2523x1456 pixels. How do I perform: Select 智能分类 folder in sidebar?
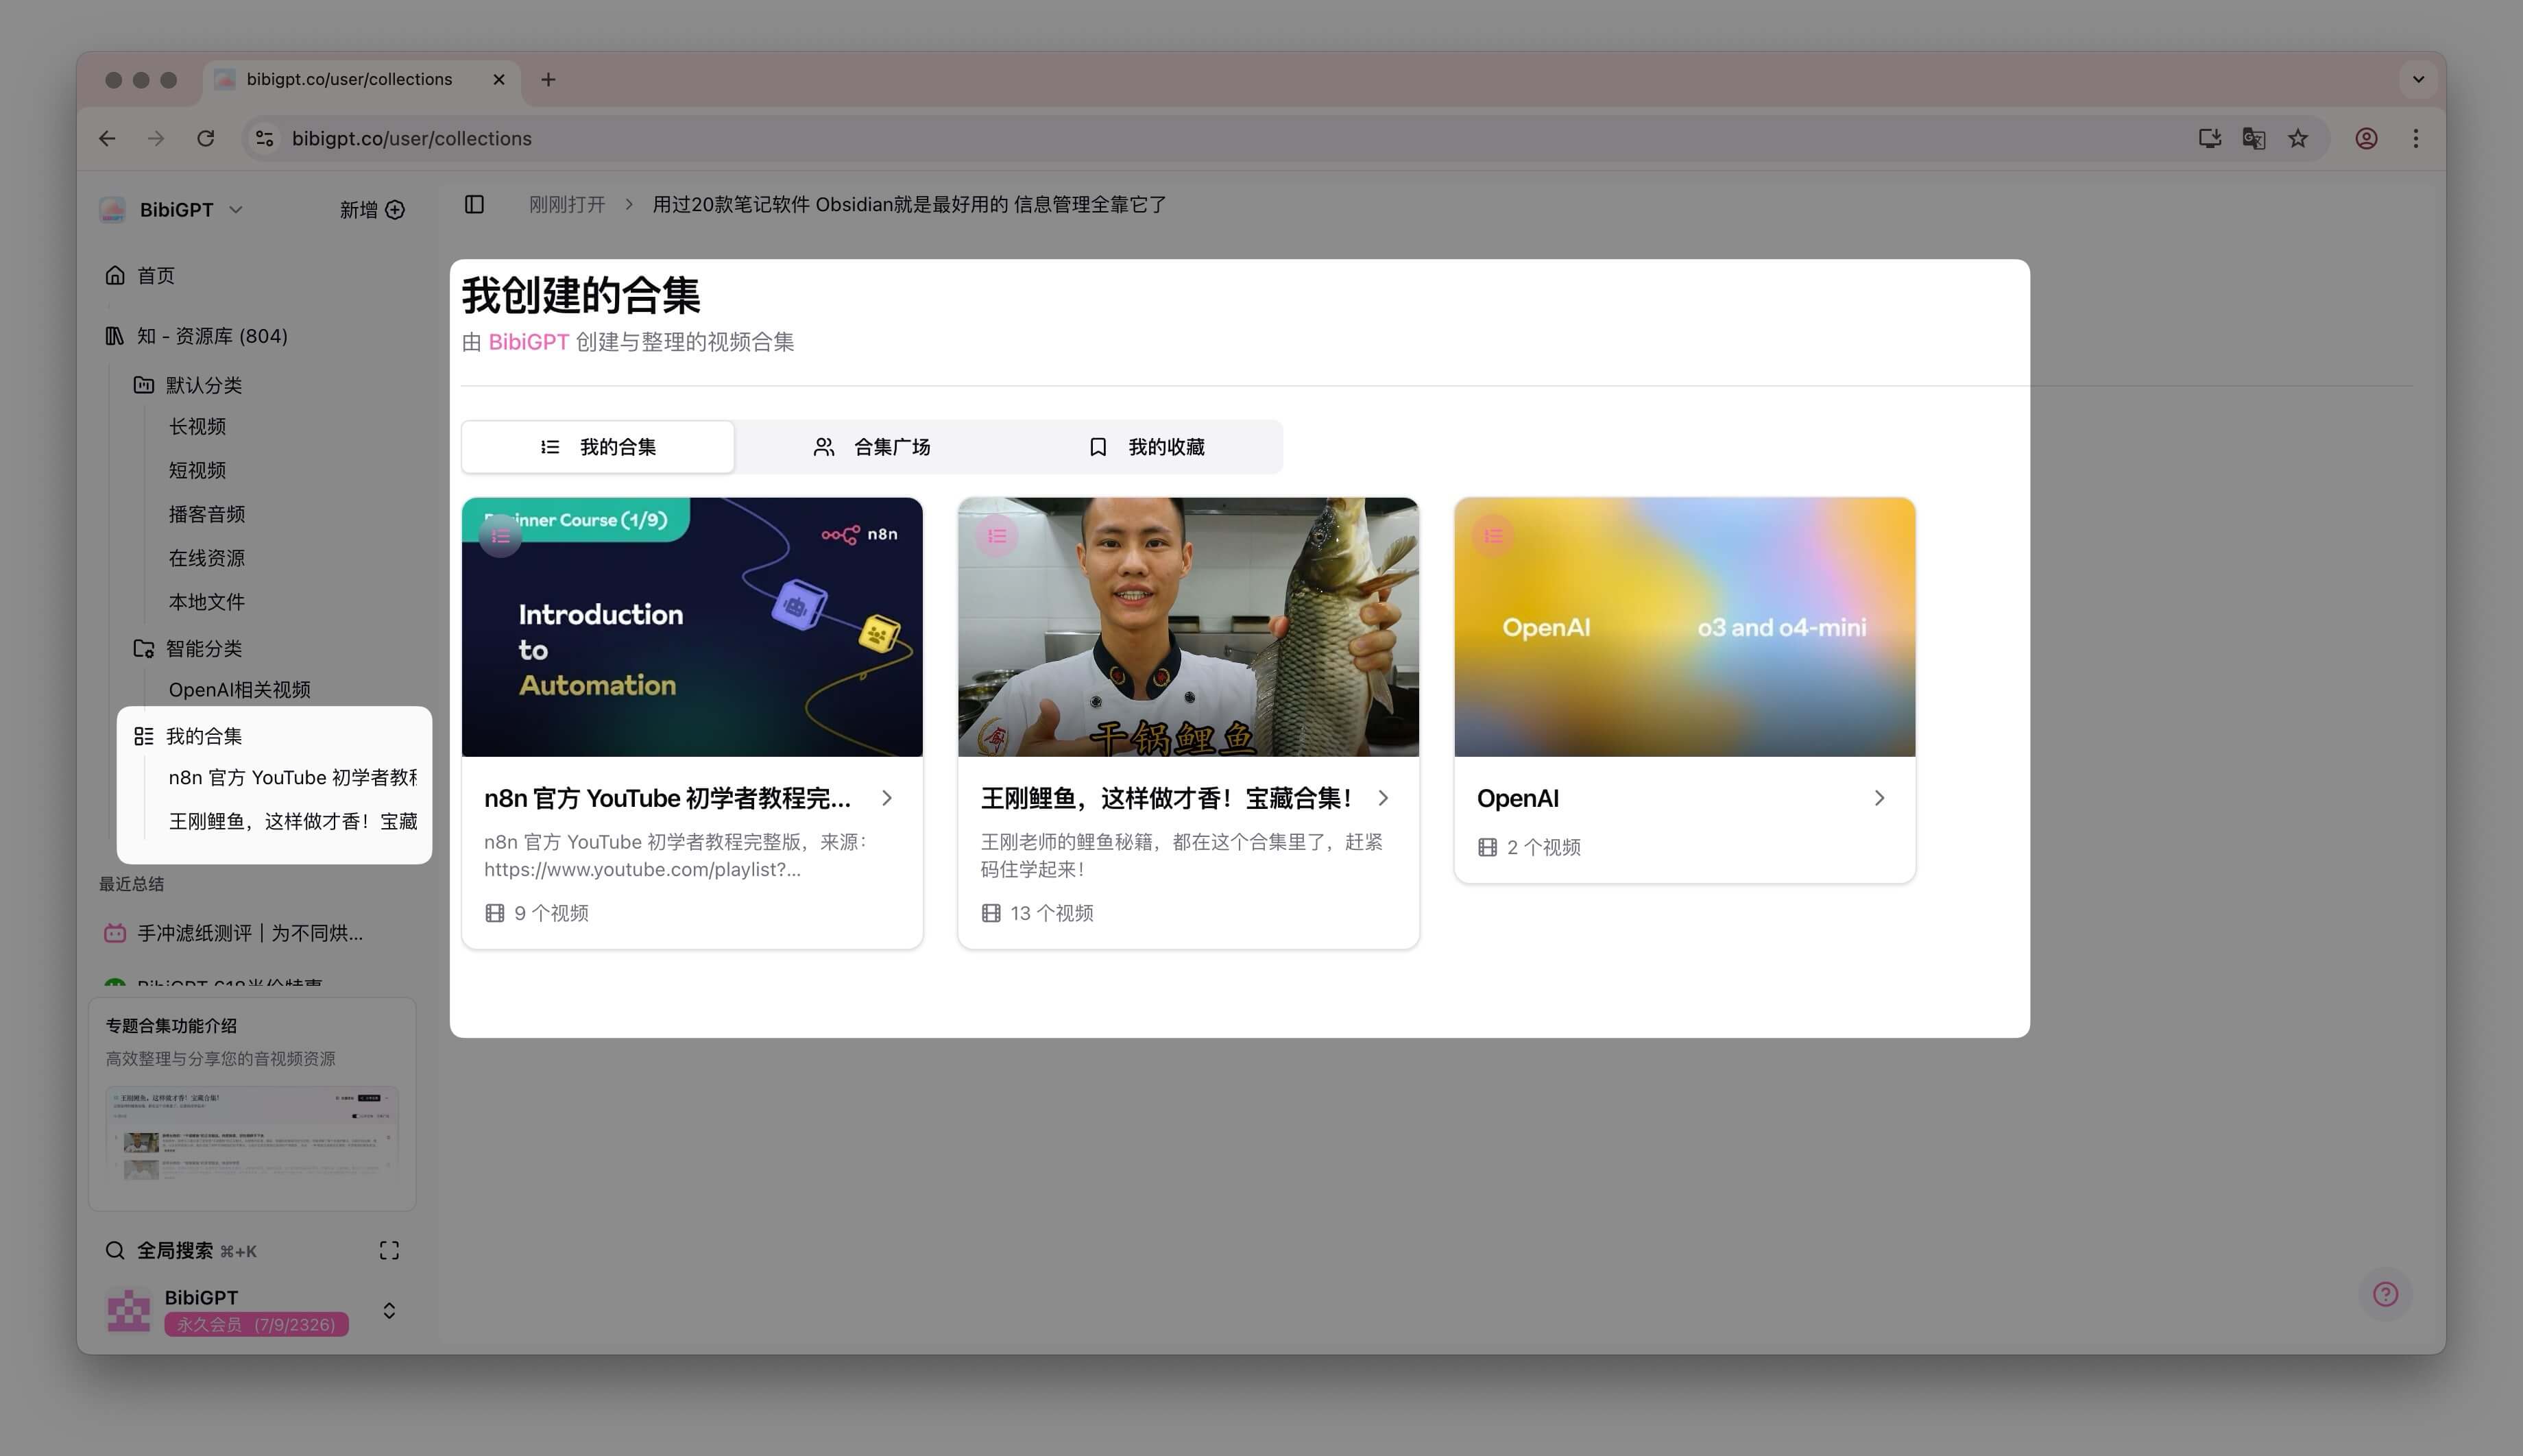(x=203, y=648)
